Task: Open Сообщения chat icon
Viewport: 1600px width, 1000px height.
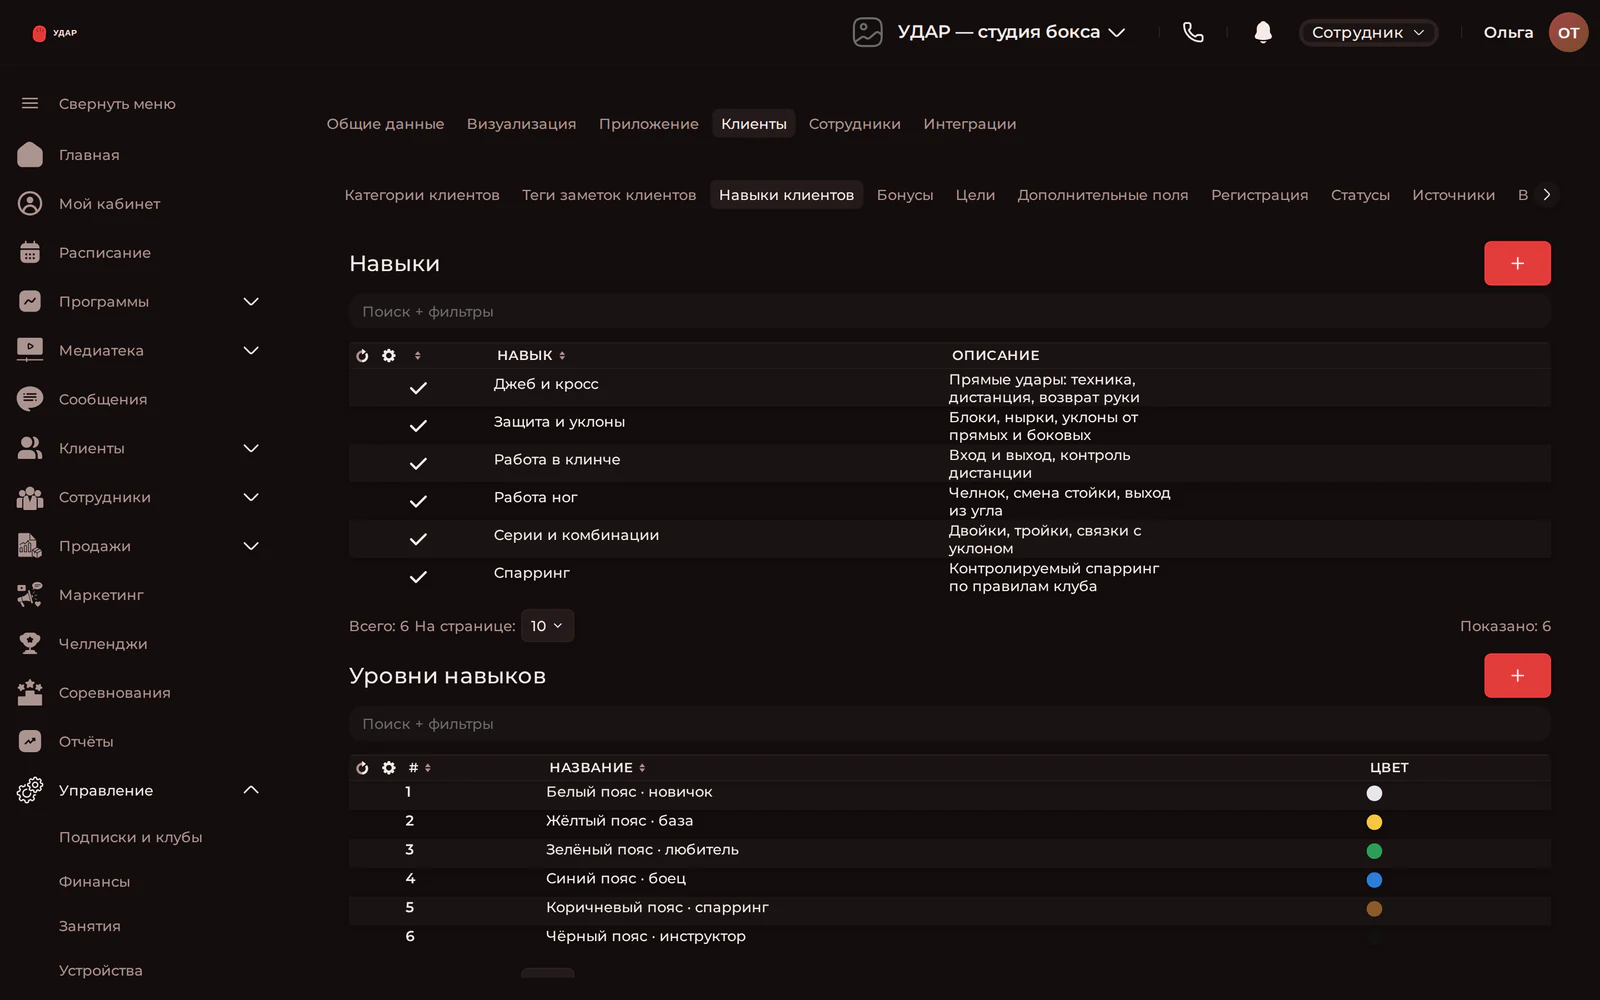Action: point(30,399)
